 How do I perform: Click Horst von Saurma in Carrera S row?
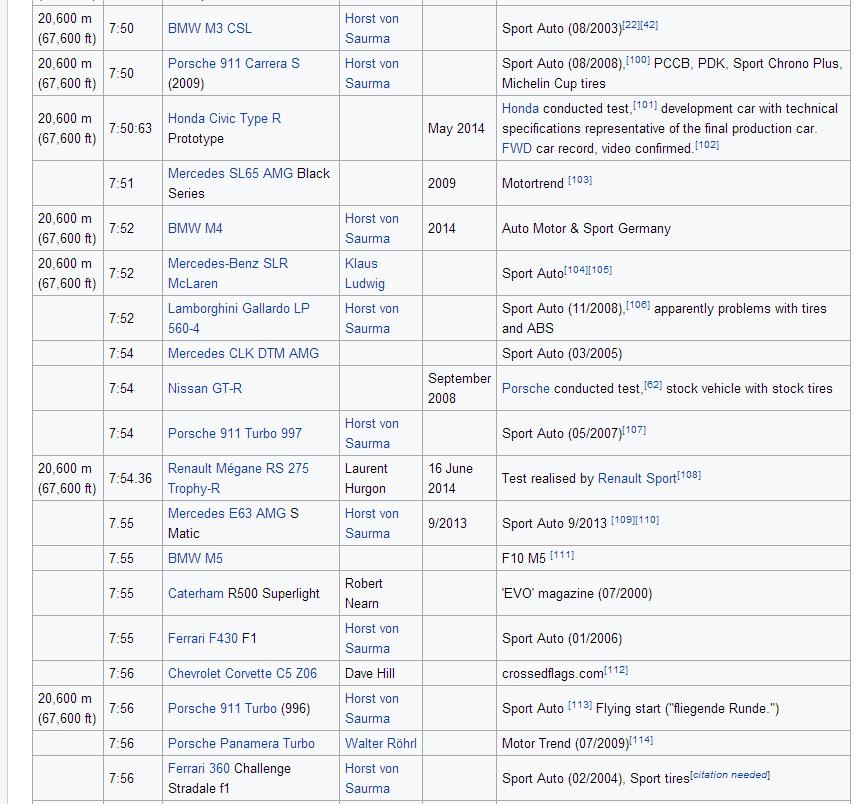pos(372,73)
